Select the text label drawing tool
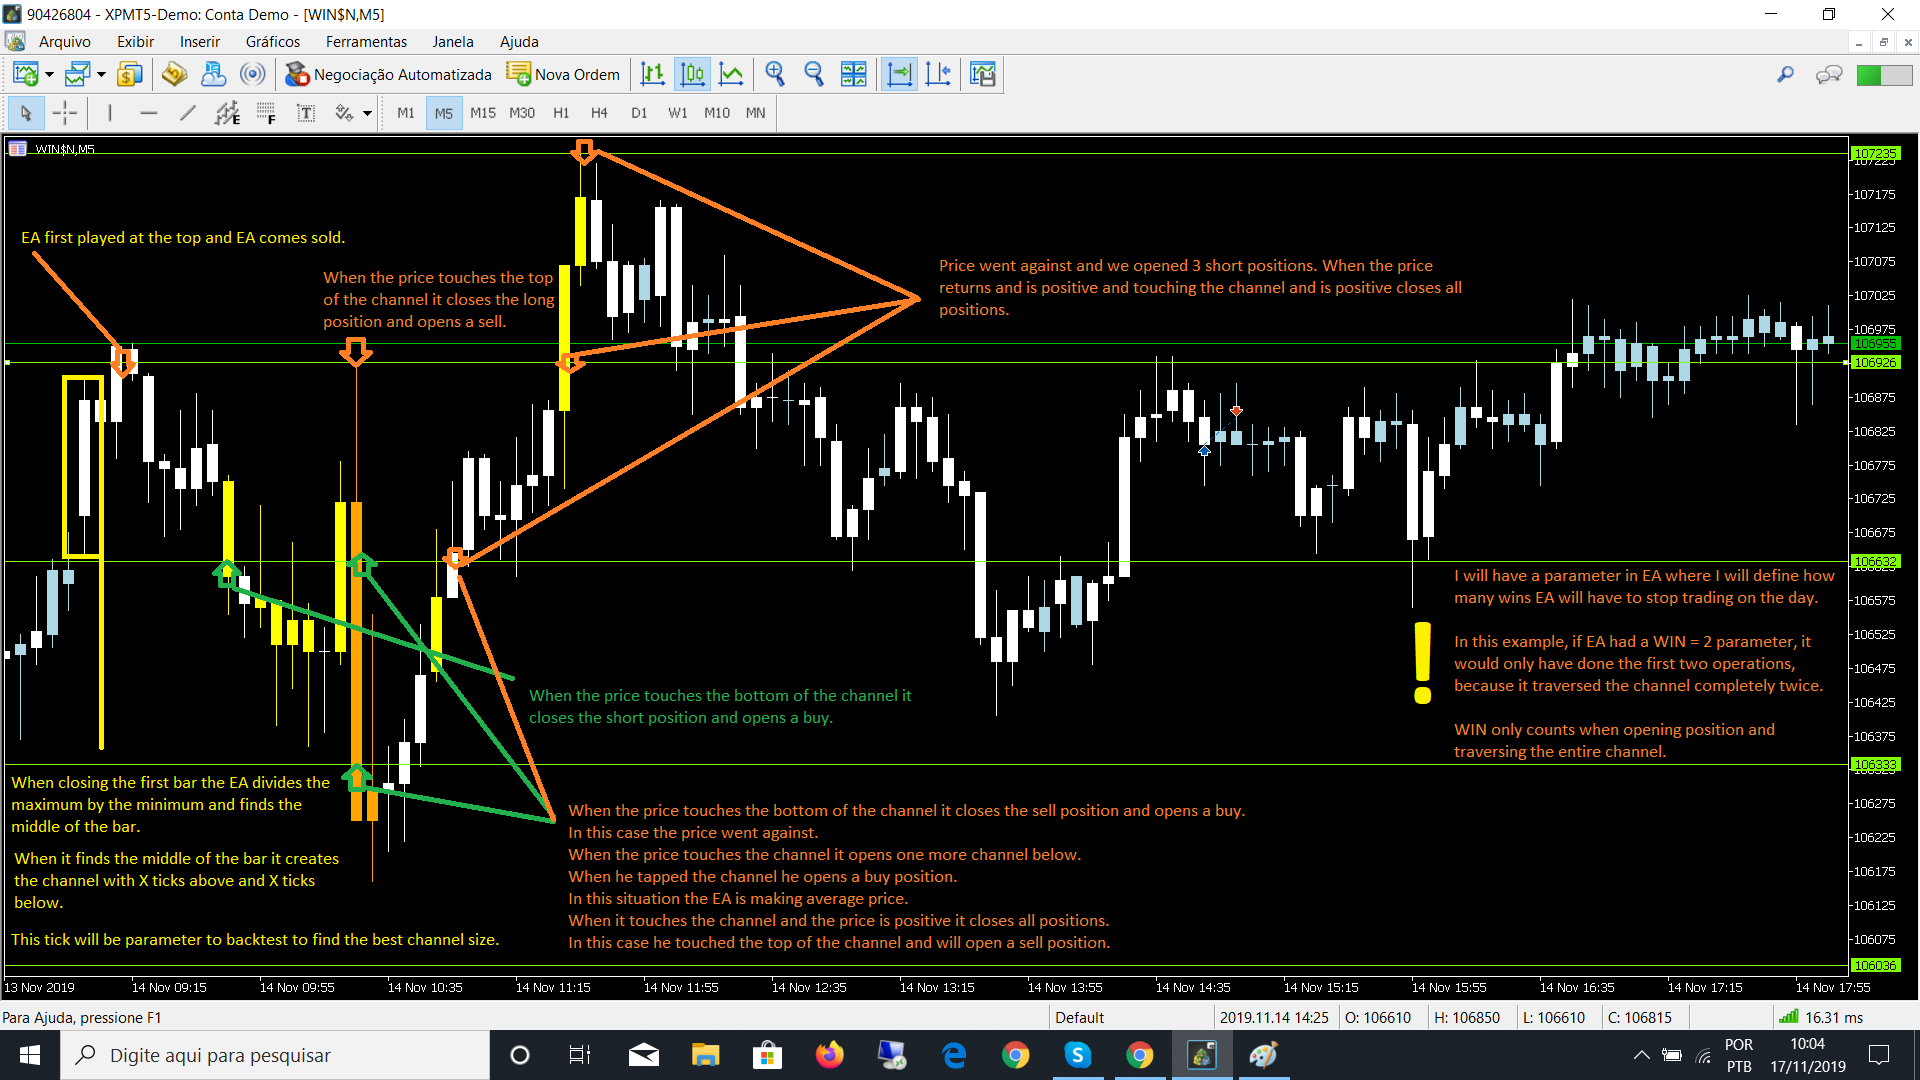Screen dimensions: 1920x1080 (x=306, y=113)
